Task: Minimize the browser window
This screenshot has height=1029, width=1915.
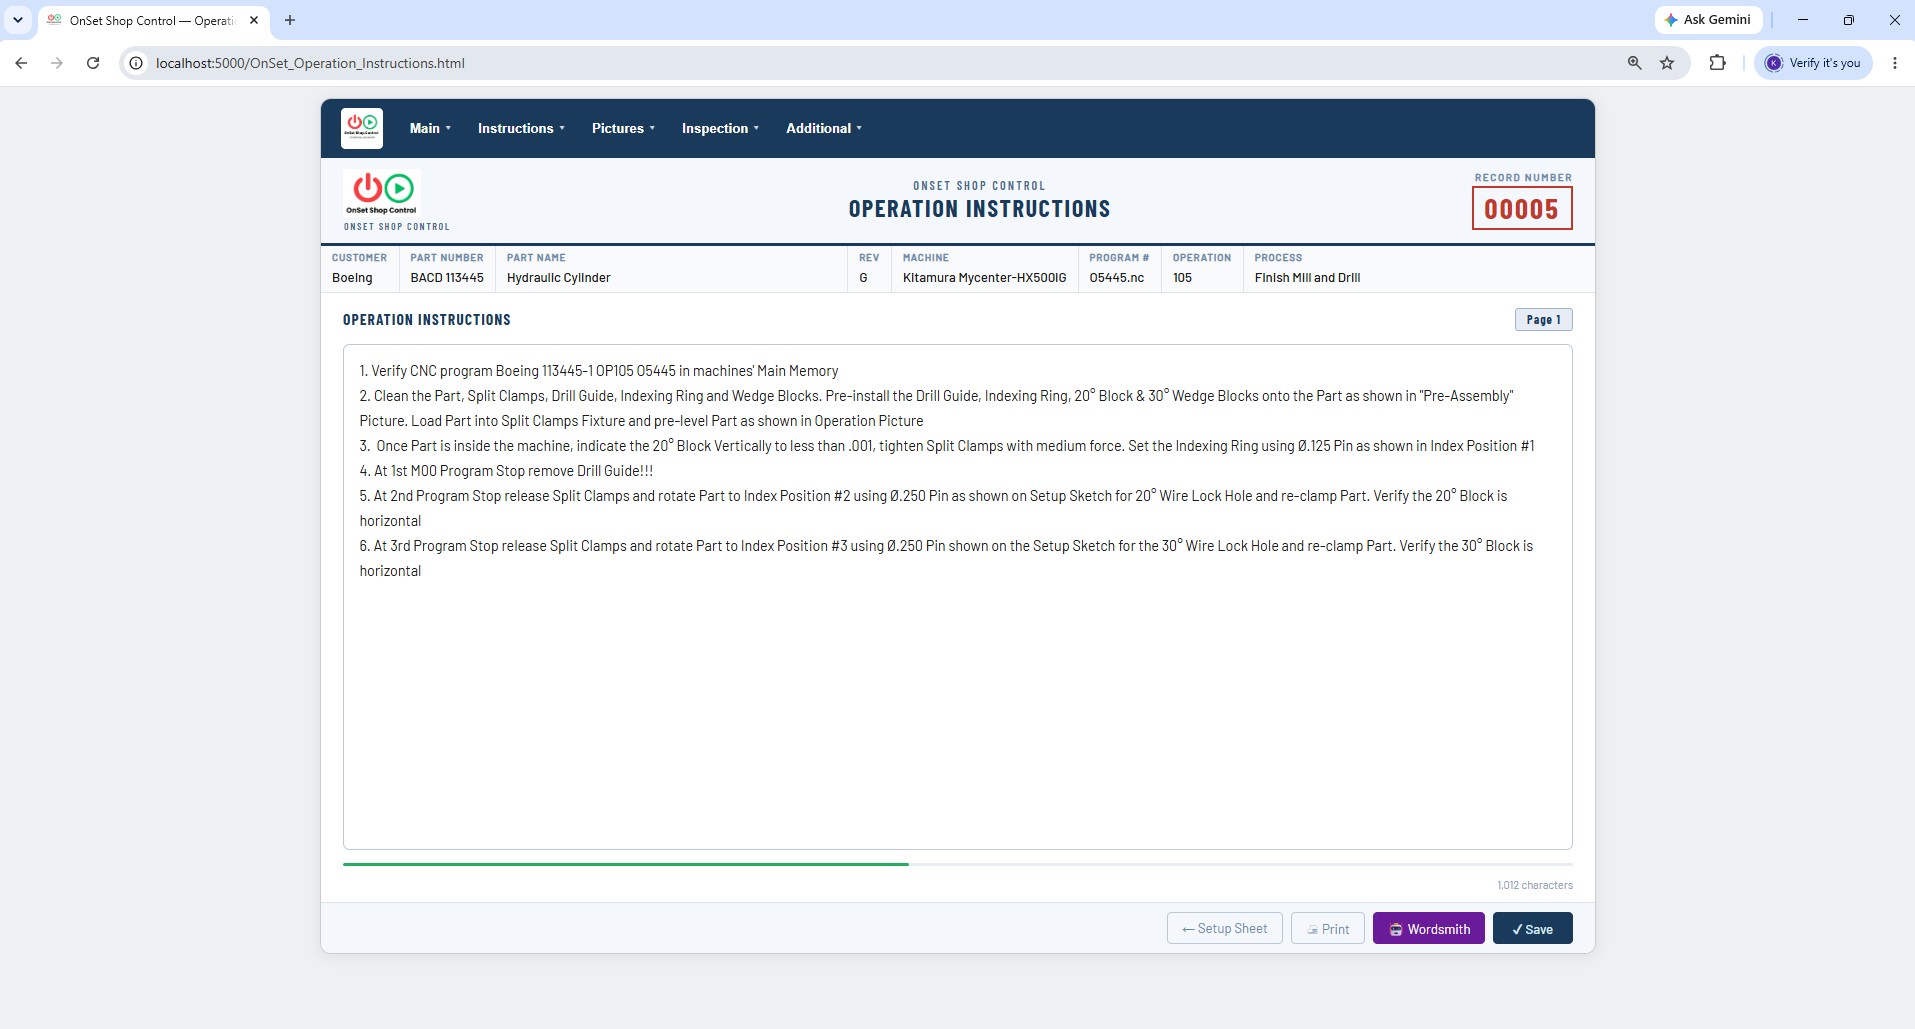Action: click(x=1803, y=20)
